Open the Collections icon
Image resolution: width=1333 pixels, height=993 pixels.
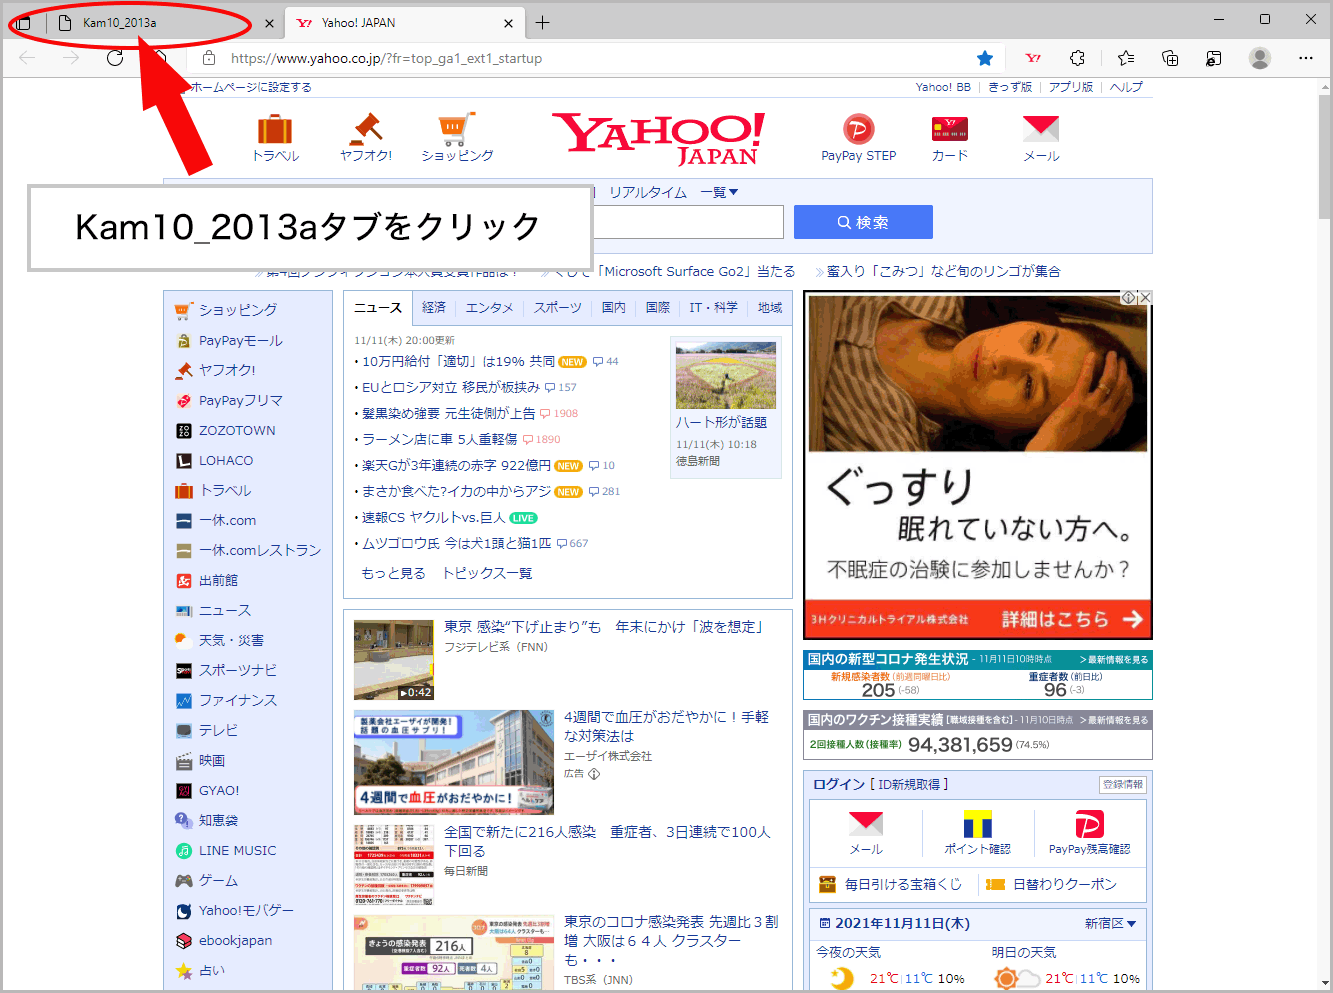click(x=1170, y=58)
